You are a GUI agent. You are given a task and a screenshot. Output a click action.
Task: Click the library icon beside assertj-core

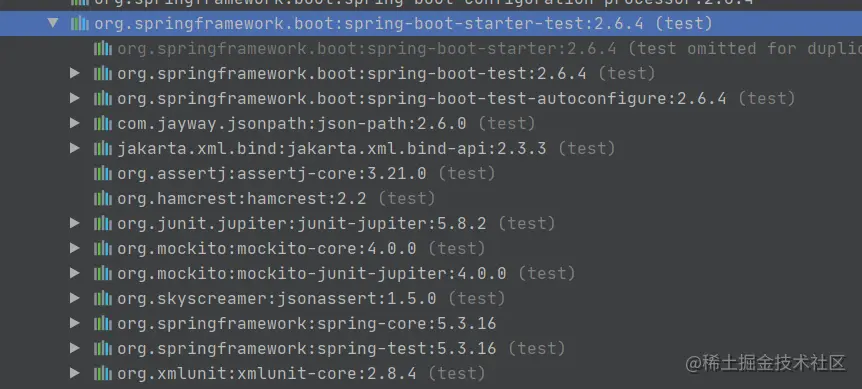tap(103, 174)
